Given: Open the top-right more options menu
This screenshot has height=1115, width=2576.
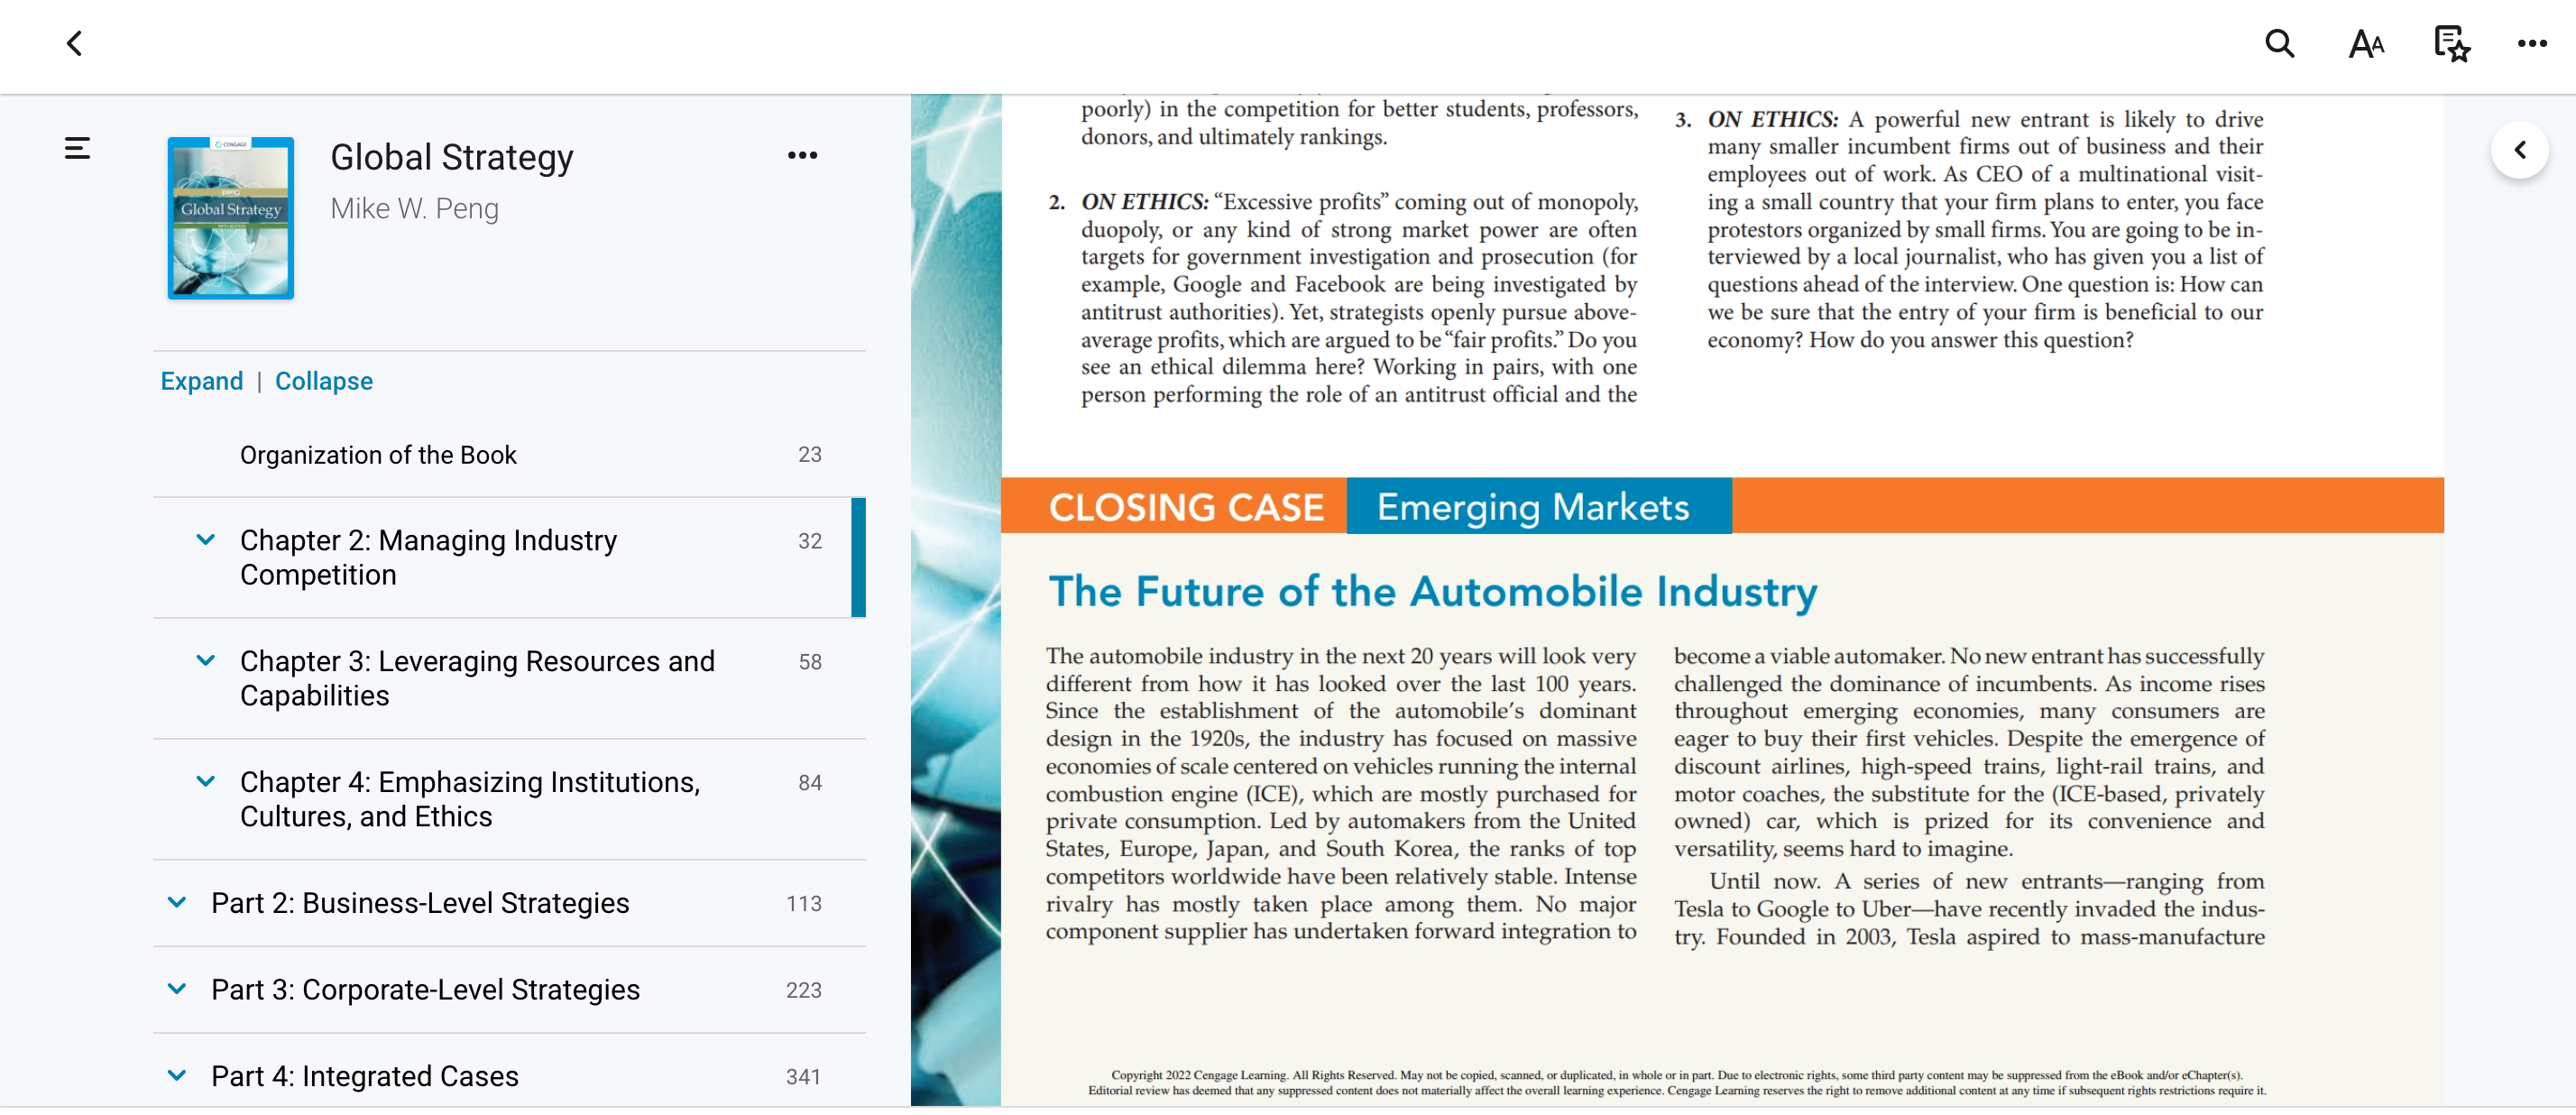Looking at the screenshot, I should pyautogui.click(x=2532, y=43).
